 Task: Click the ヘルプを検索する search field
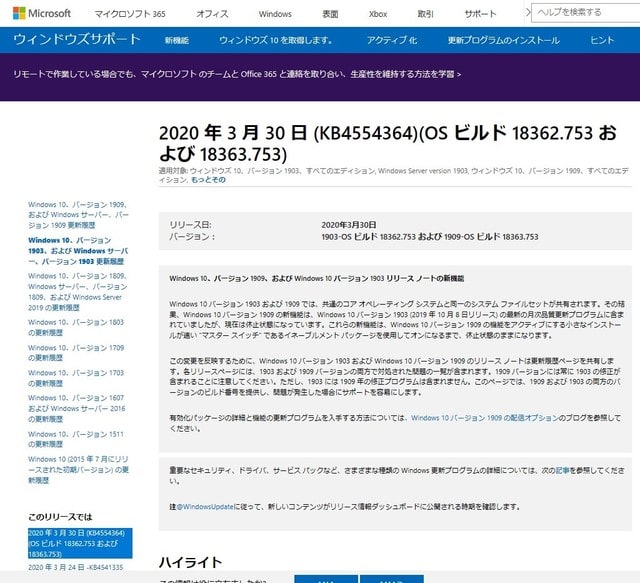click(x=585, y=12)
